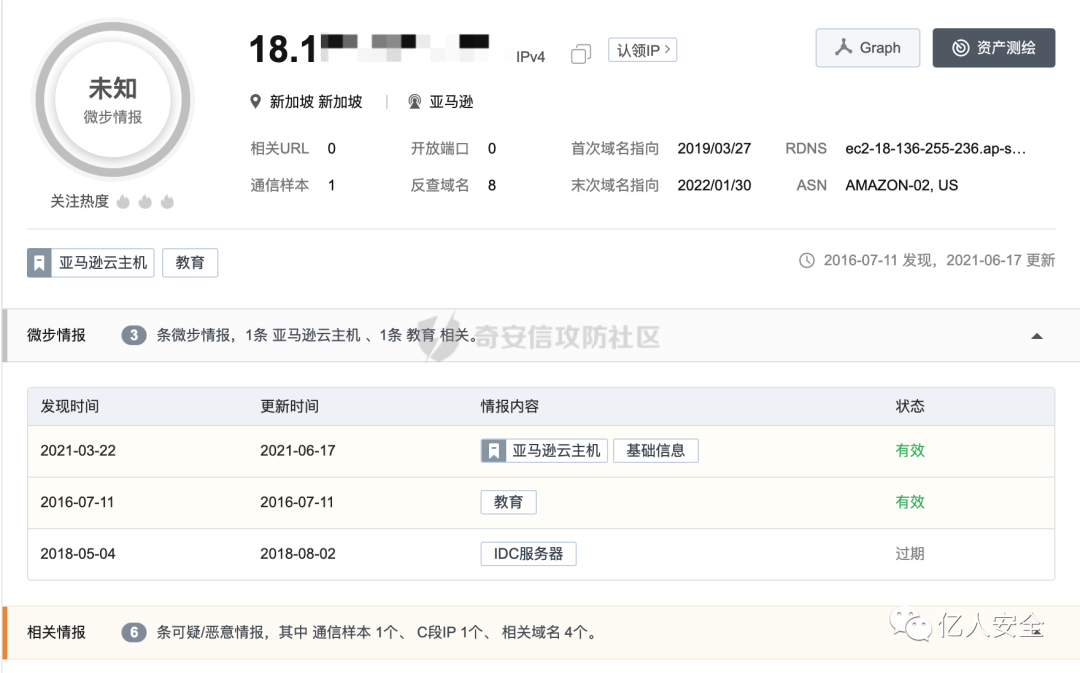
Task: Click the clock icon beside discovery date
Action: 807,260
